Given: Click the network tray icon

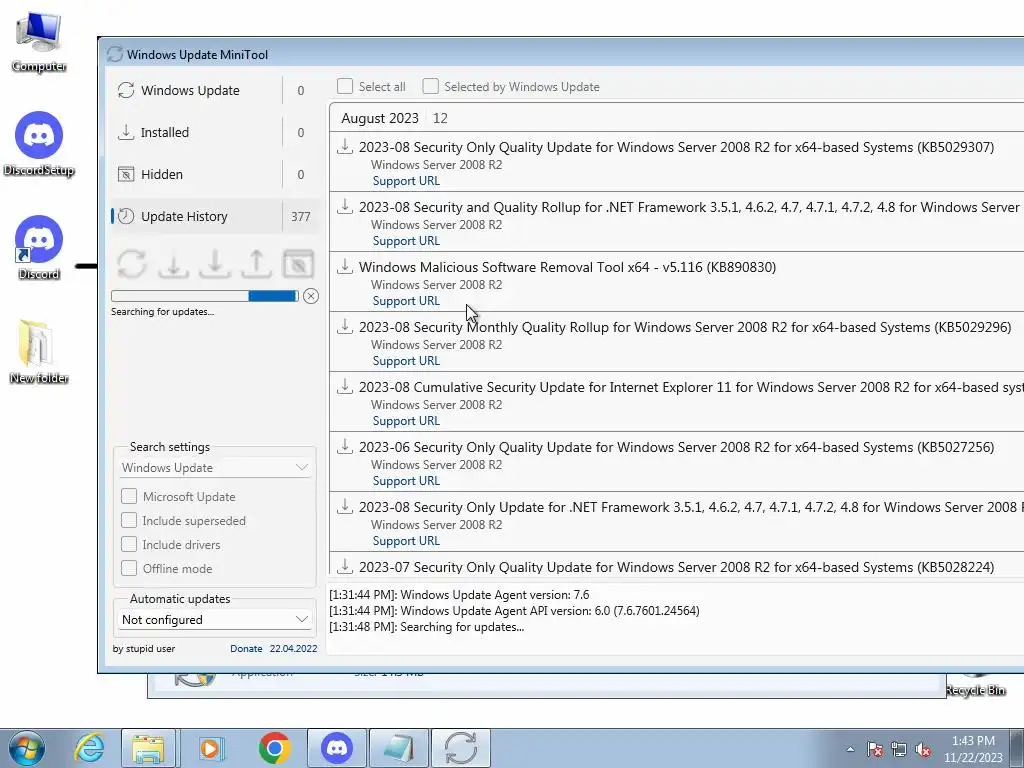Looking at the screenshot, I should coord(899,749).
